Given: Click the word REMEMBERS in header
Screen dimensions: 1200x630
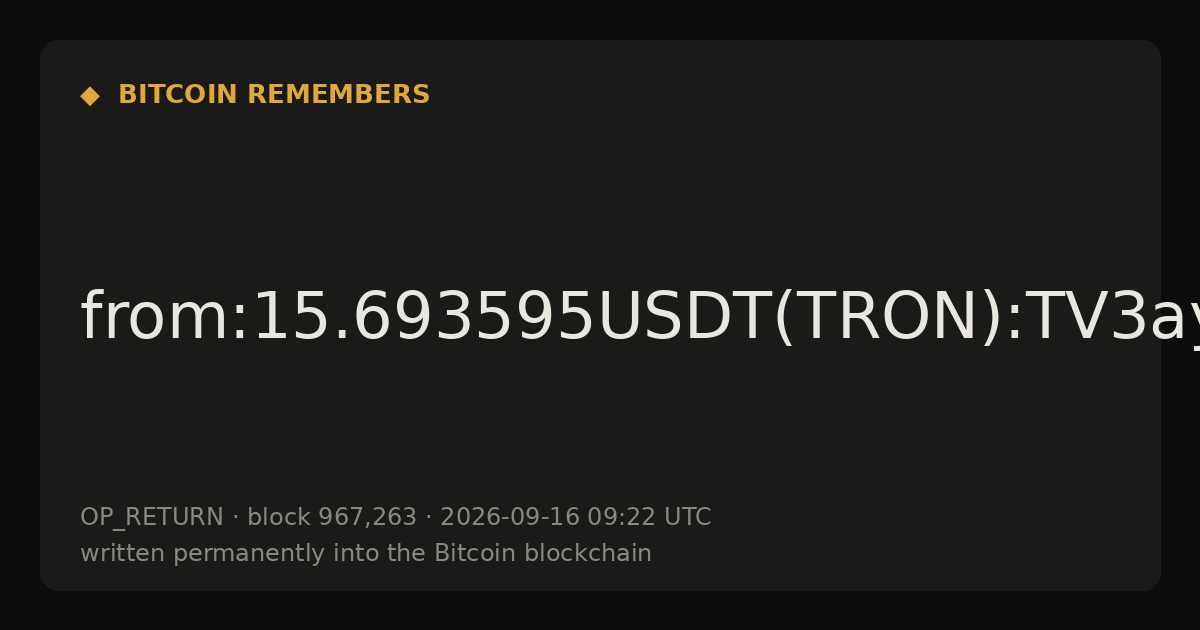Looking at the screenshot, I should click(x=338, y=95).
